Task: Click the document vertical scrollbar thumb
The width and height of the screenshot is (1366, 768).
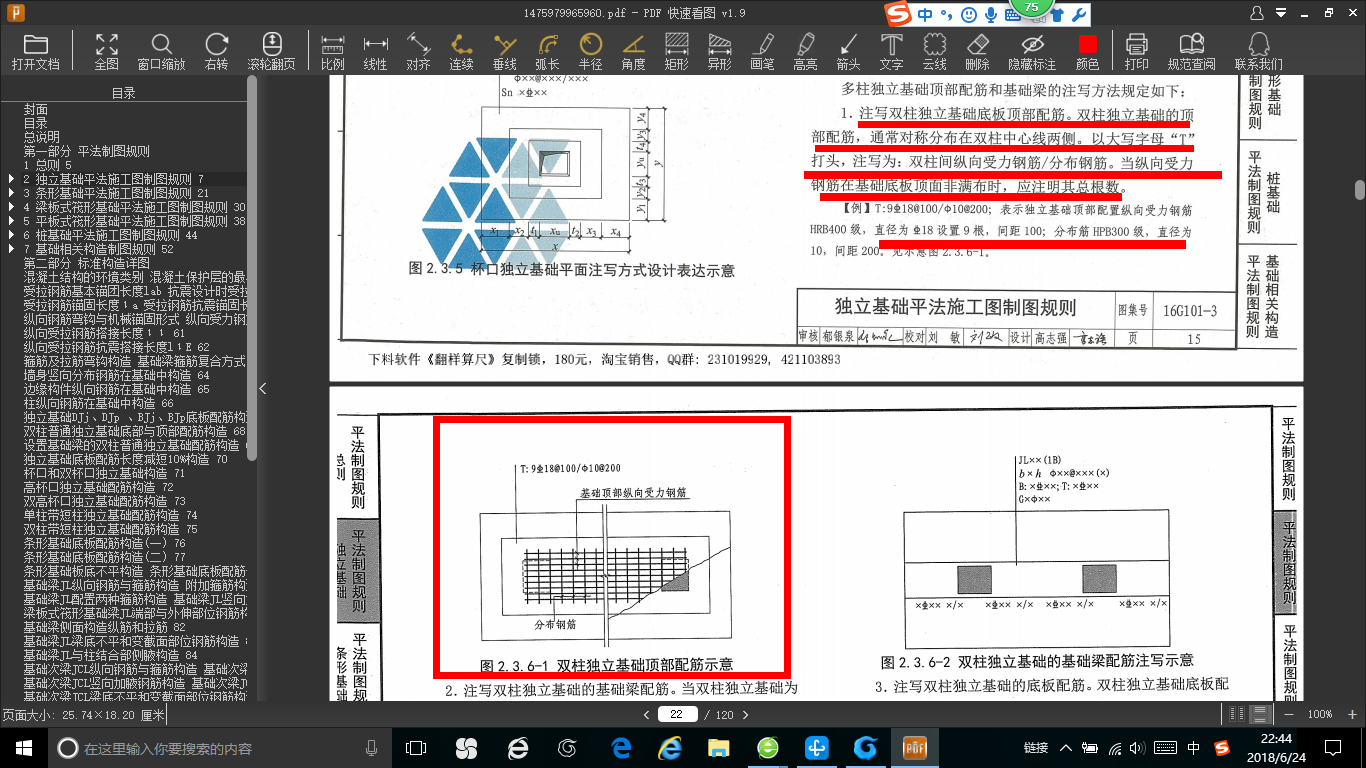Action: click(x=1359, y=190)
